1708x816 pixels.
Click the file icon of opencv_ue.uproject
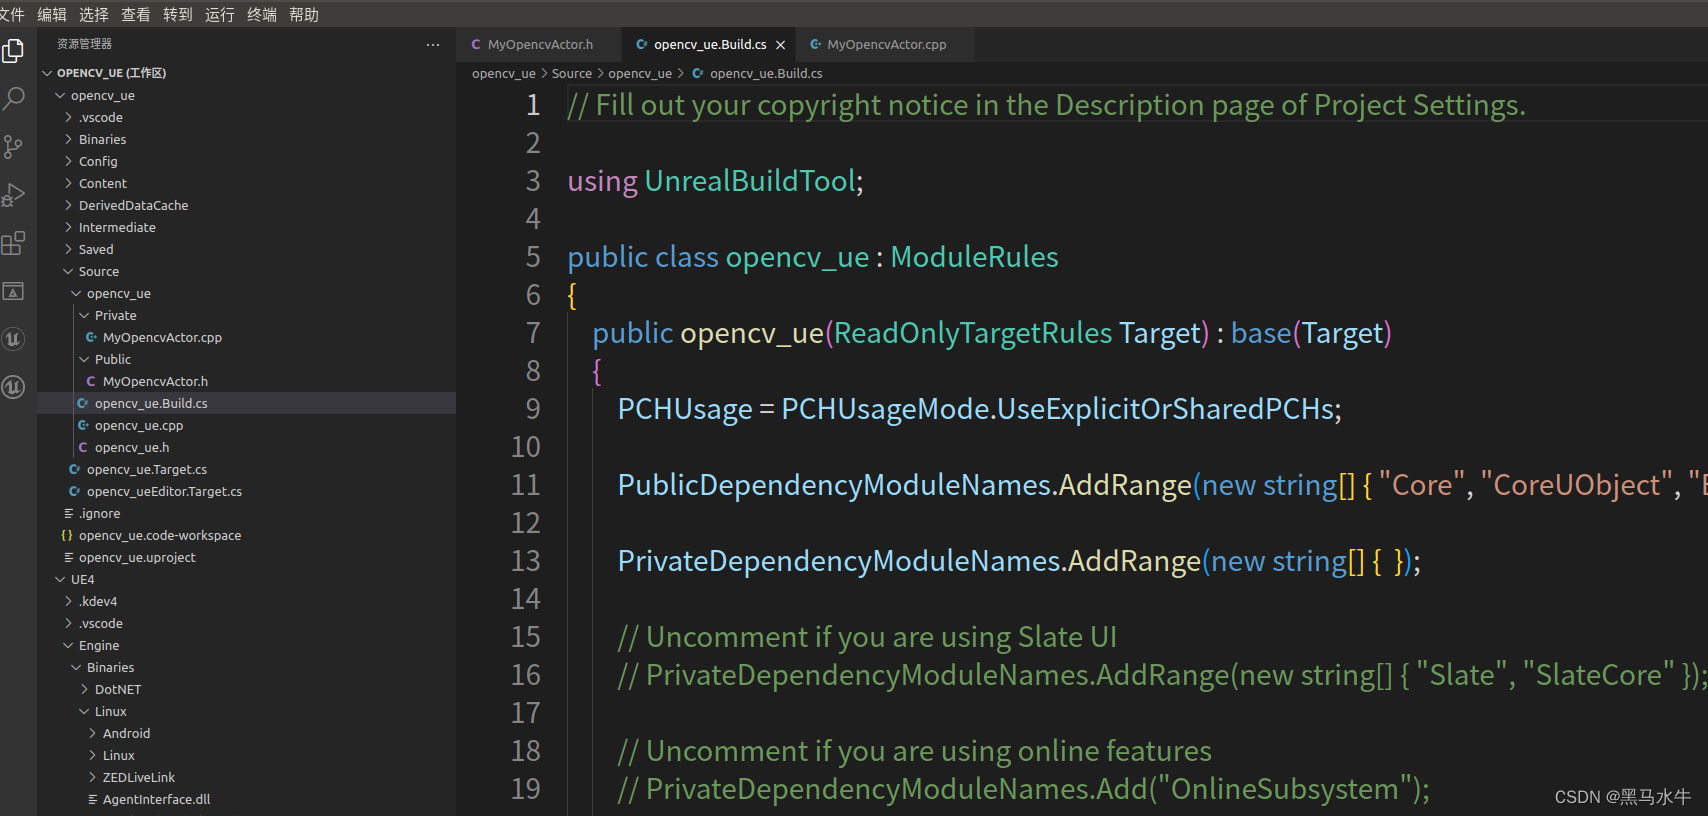point(68,557)
